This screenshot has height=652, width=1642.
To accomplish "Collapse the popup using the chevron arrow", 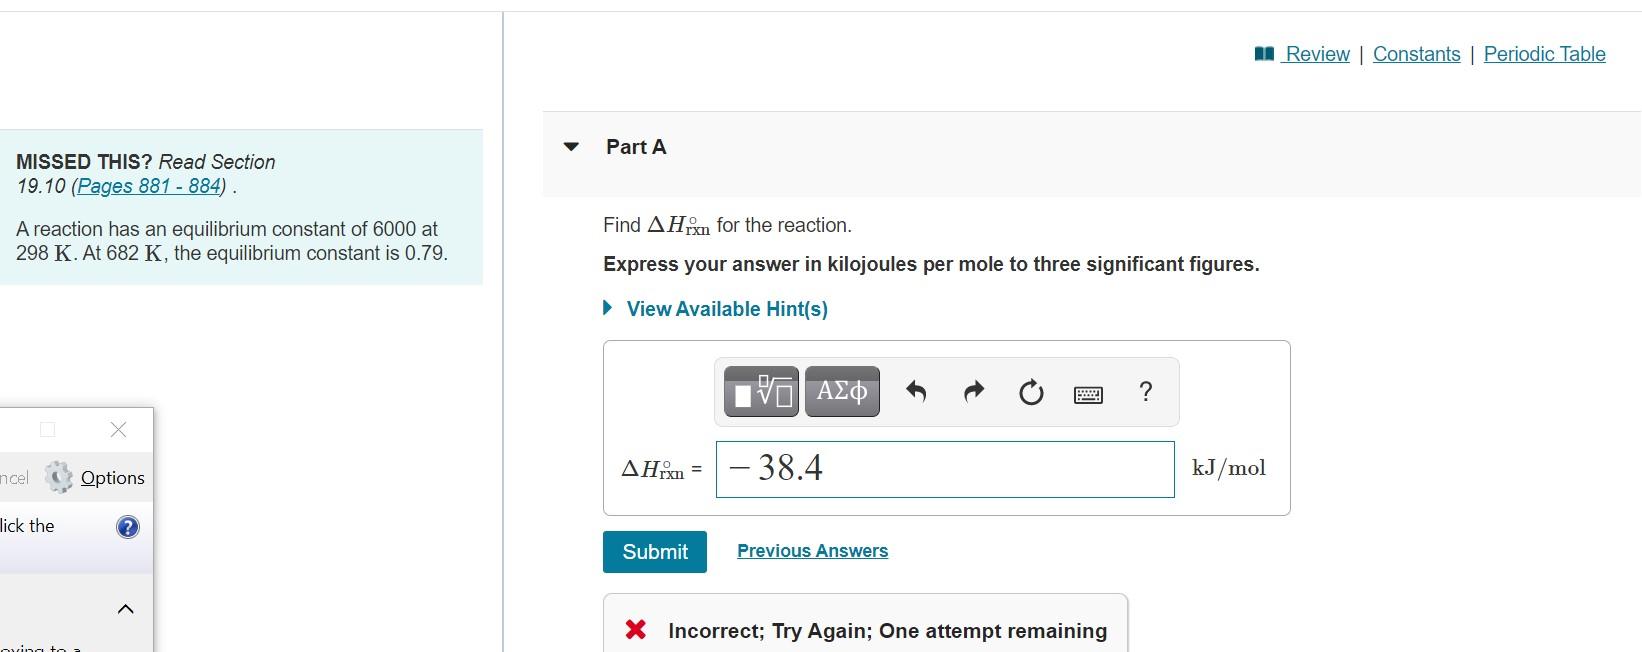I will pos(124,608).
